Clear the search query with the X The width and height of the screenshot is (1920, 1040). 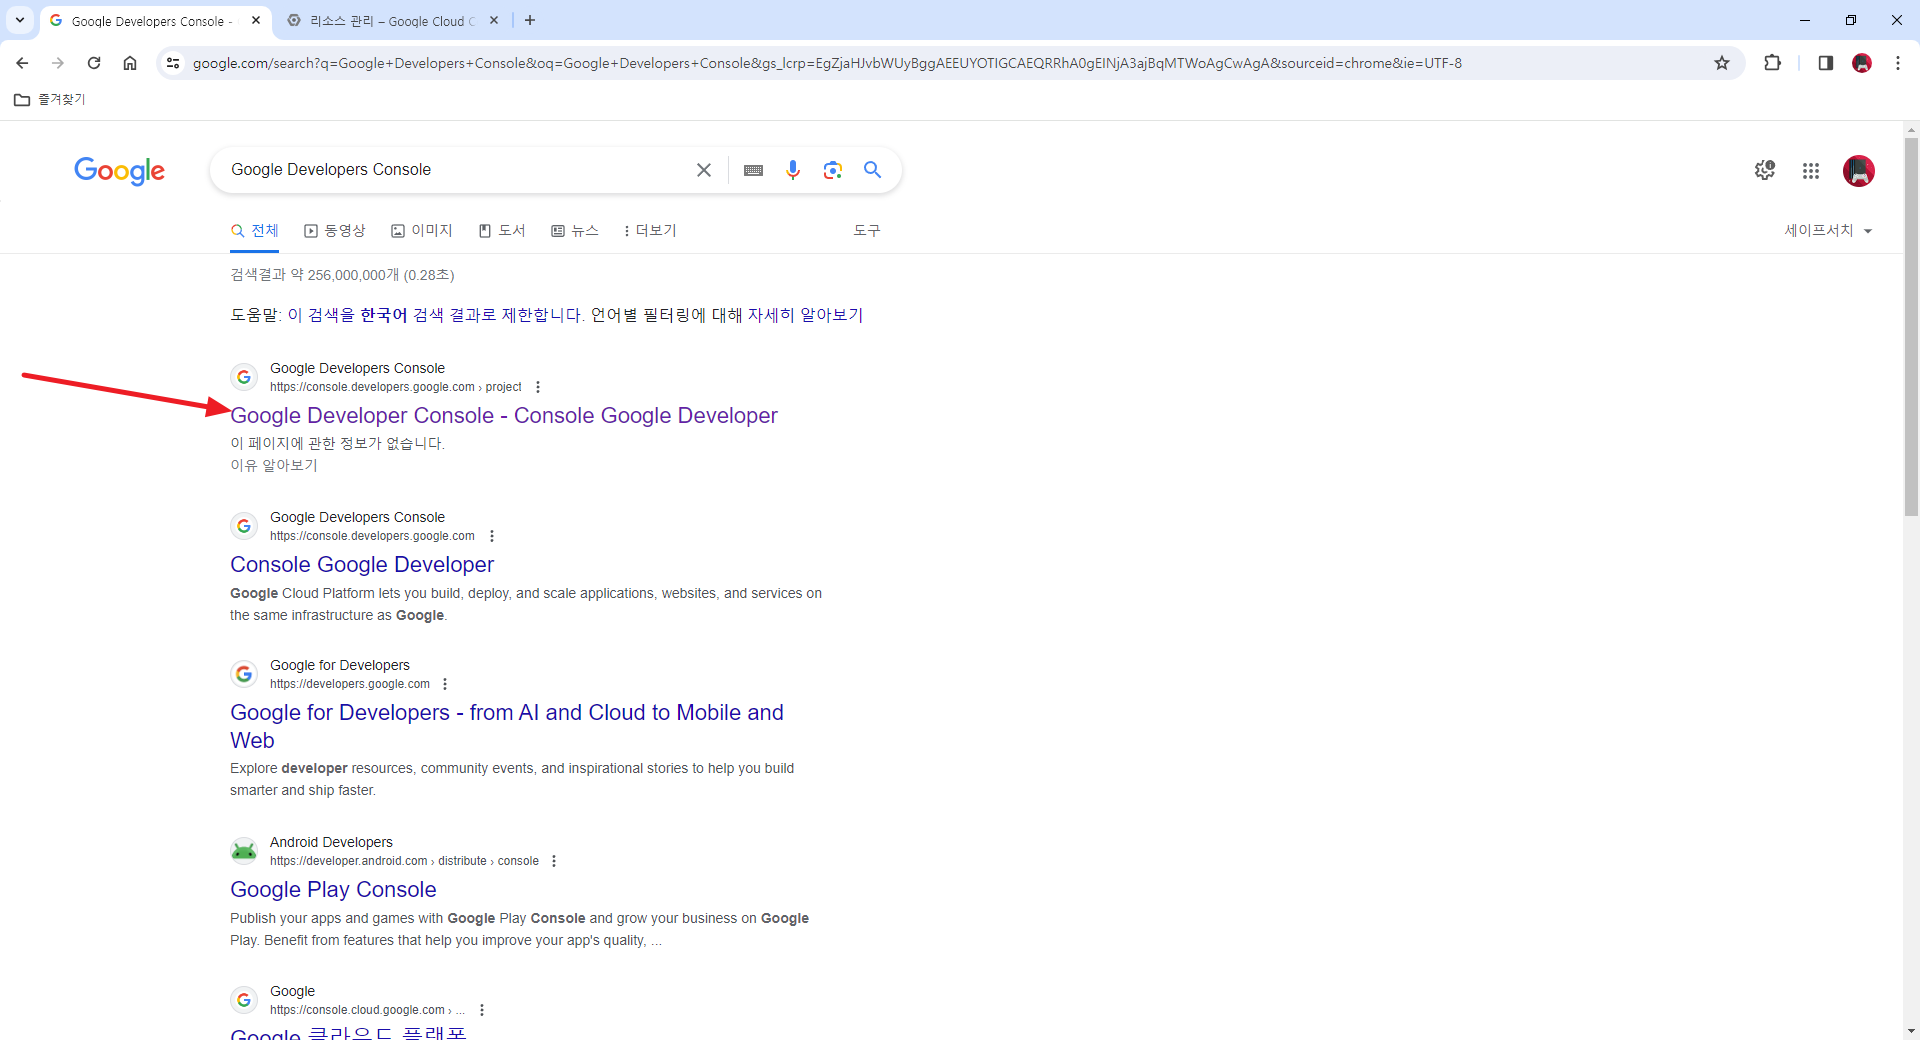tap(704, 170)
